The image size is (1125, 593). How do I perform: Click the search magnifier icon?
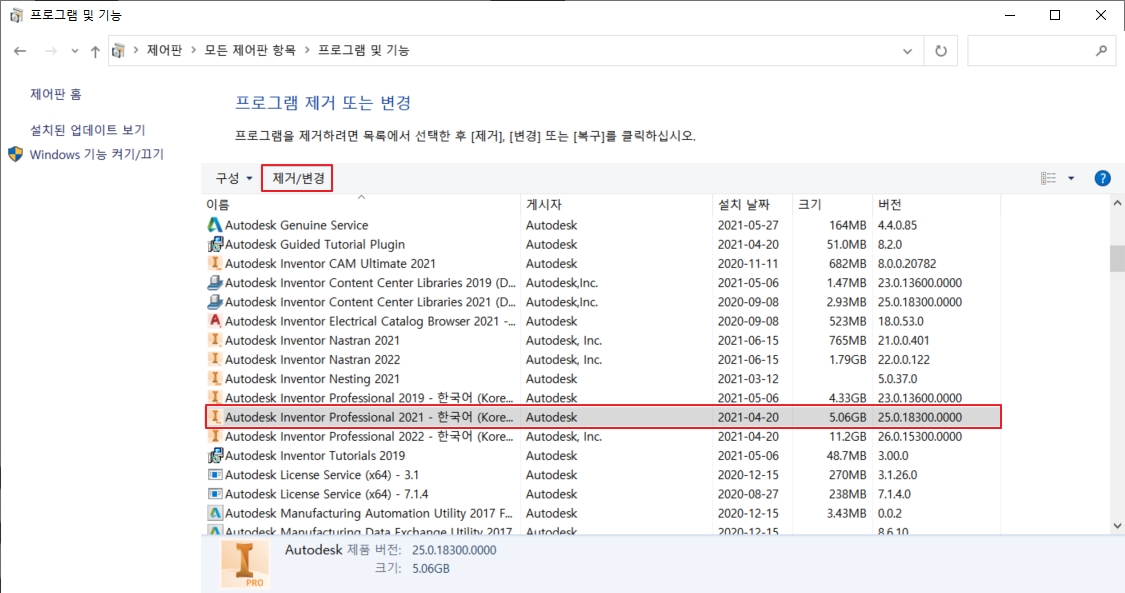point(1101,51)
